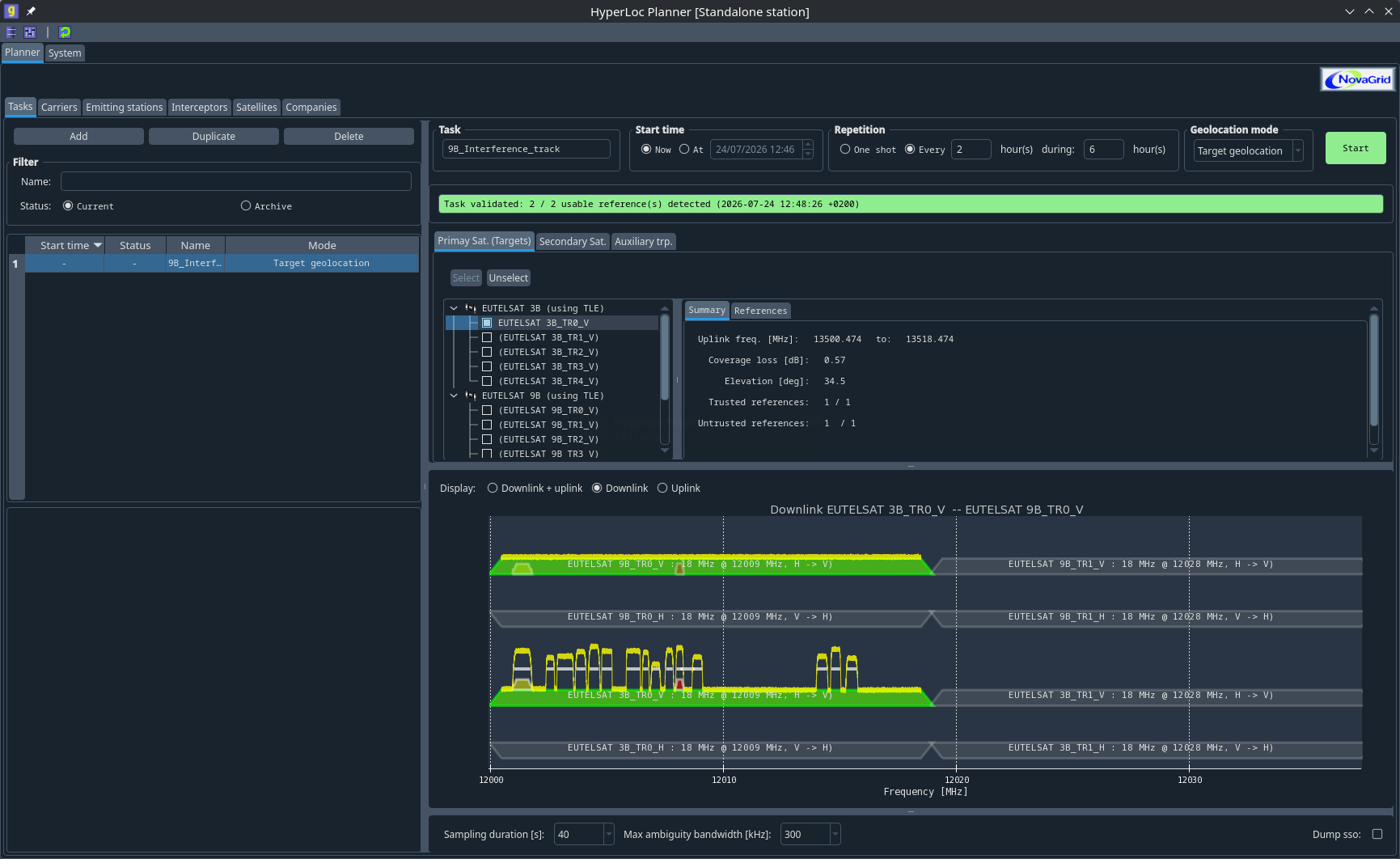The width and height of the screenshot is (1400, 868).
Task: Click the start date-time stepper arrows
Action: coord(808,149)
